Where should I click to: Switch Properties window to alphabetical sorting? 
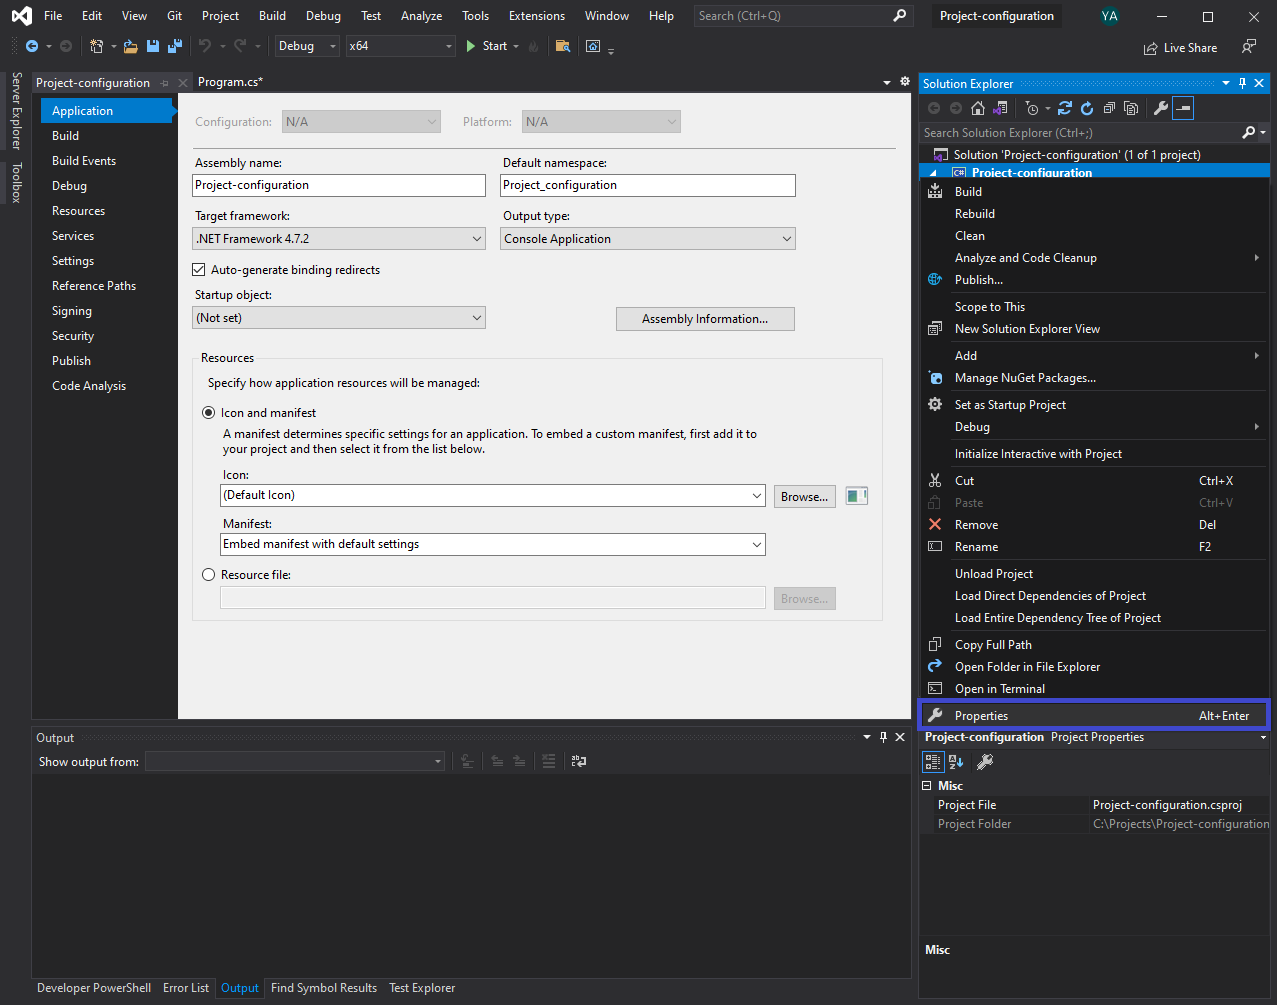click(x=956, y=761)
